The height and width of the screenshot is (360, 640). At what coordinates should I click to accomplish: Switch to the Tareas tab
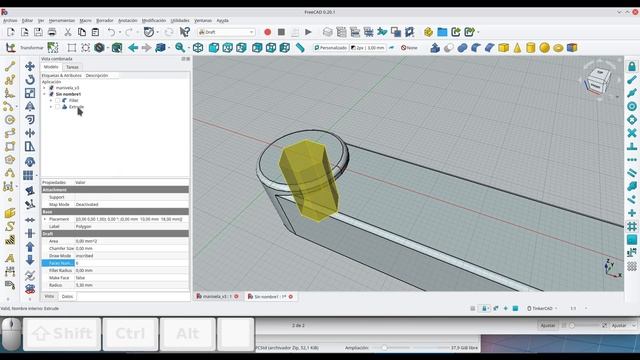point(72,67)
